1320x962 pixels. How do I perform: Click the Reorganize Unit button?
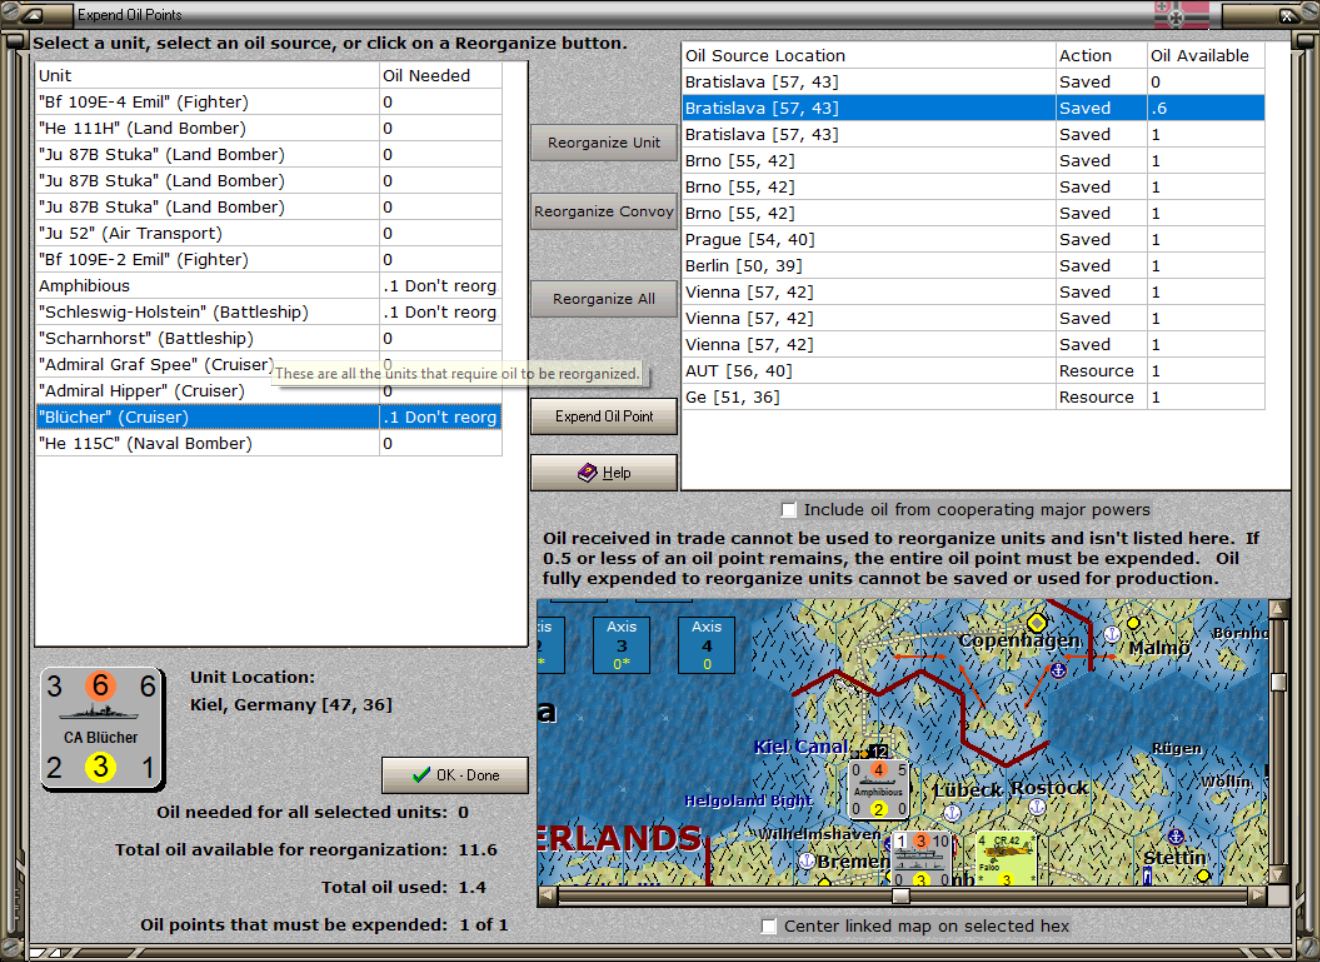point(604,143)
